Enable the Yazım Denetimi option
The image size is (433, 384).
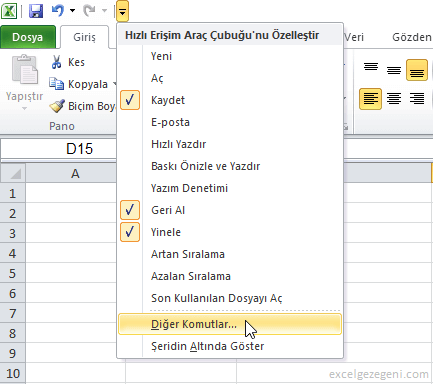click(230, 188)
